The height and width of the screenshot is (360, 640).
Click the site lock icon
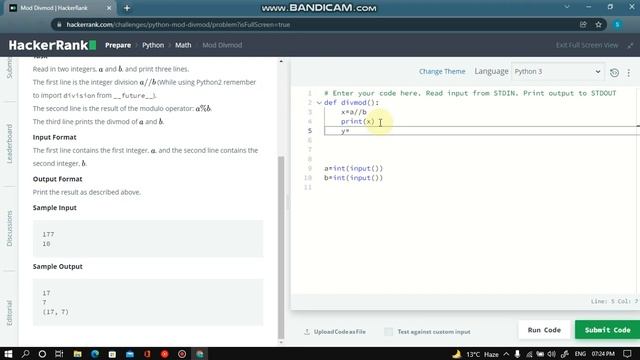[x=59, y=24]
